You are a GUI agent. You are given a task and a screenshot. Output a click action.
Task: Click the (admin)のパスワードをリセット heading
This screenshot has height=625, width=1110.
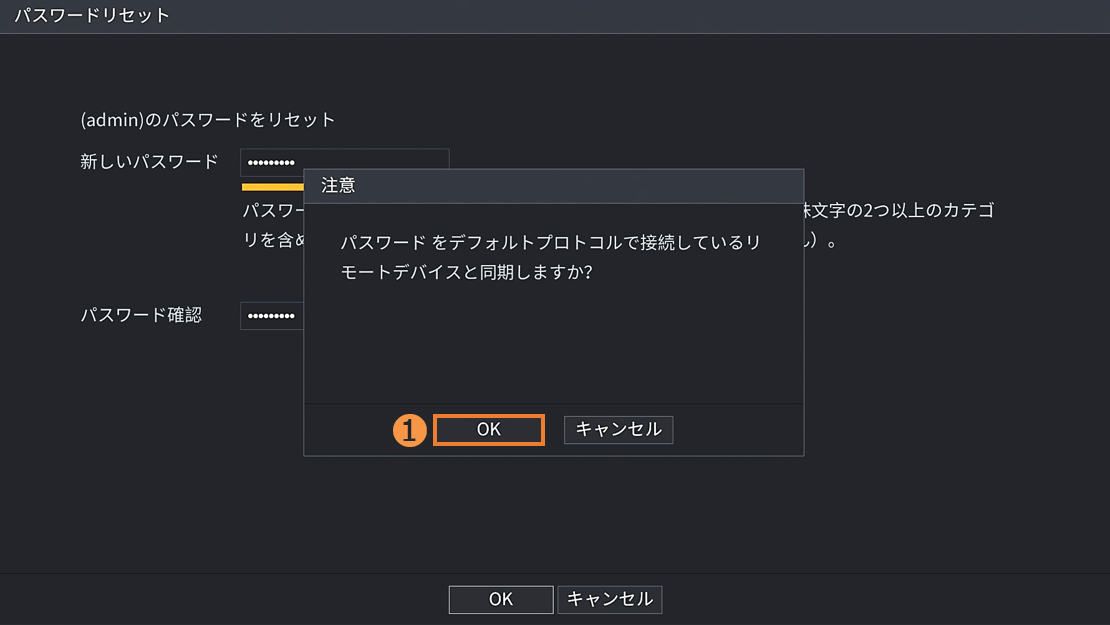208,120
